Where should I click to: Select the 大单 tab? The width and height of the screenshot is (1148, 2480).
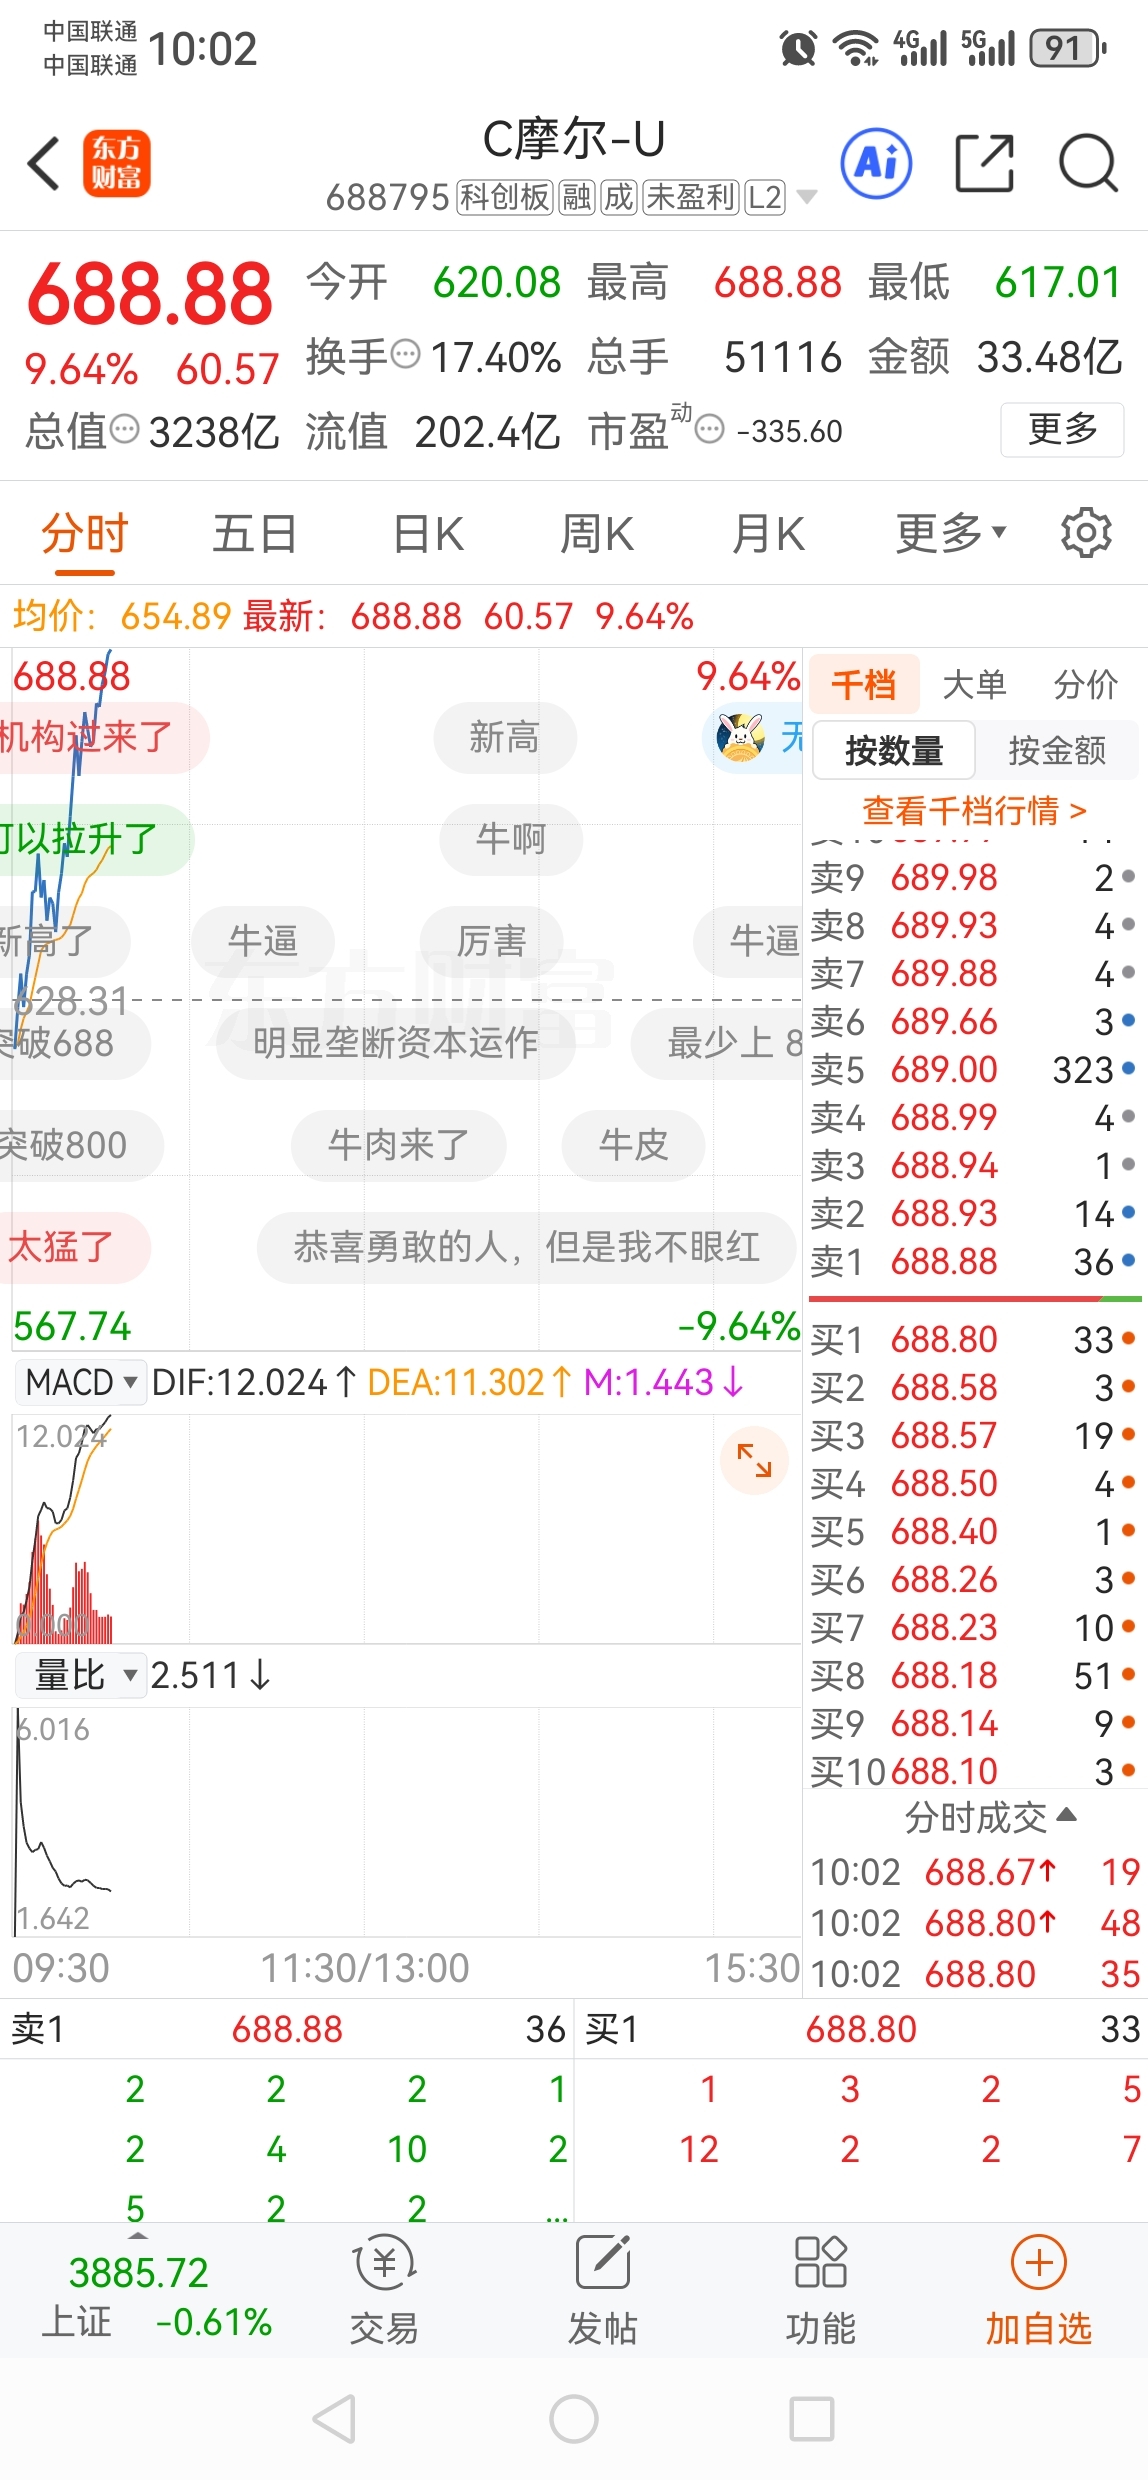975,685
